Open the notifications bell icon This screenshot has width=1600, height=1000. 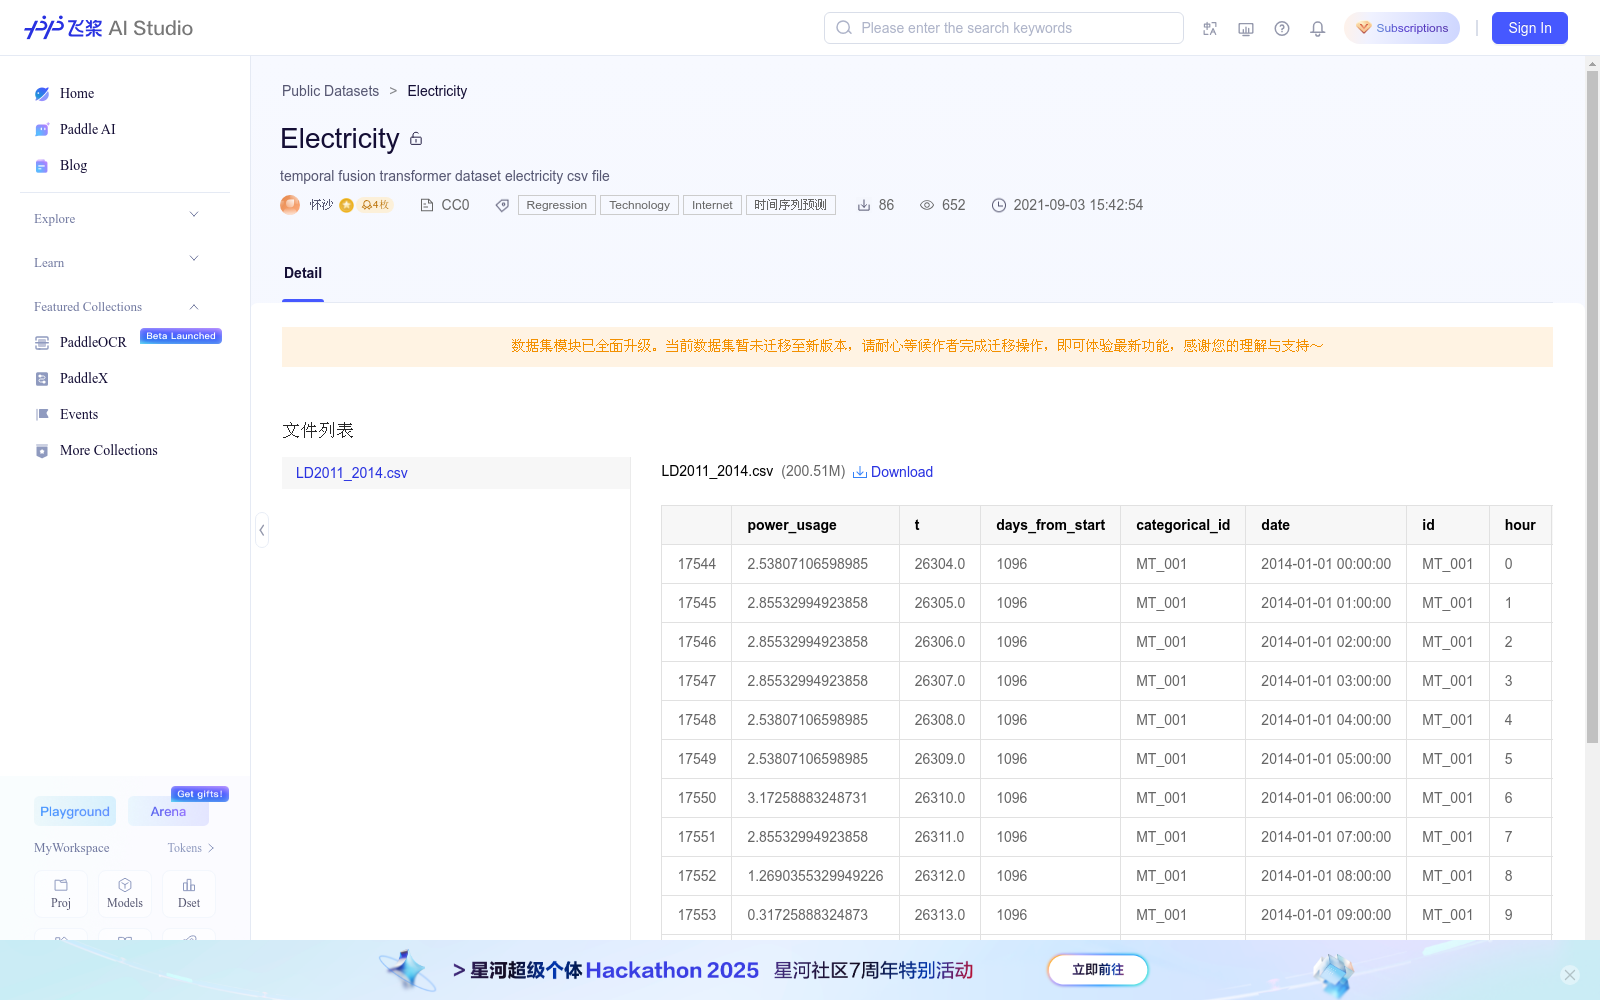pos(1318,28)
